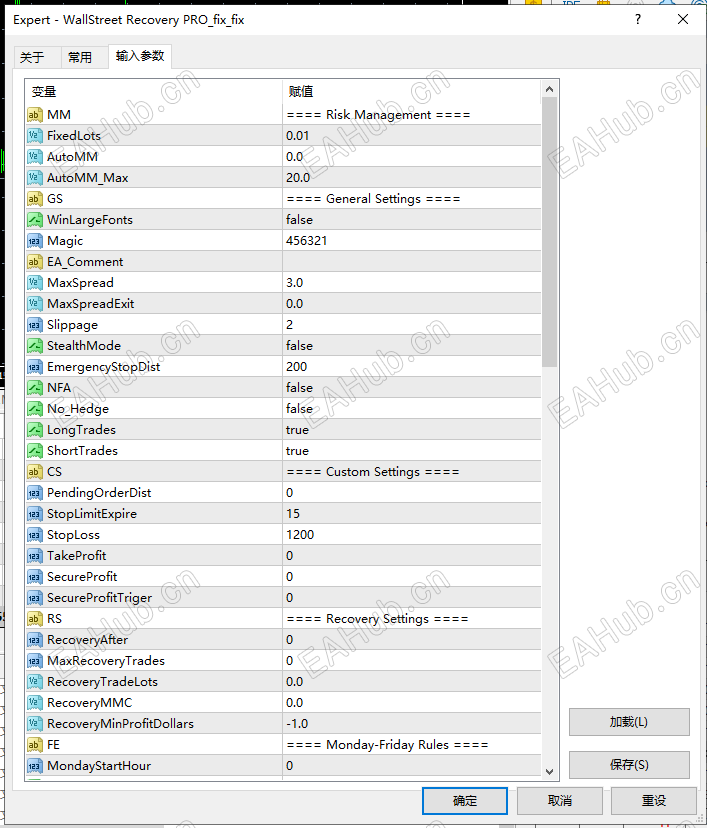The image size is (707, 828).
Task: Click the integer icon beside TakeProfit
Action: pyautogui.click(x=34, y=556)
